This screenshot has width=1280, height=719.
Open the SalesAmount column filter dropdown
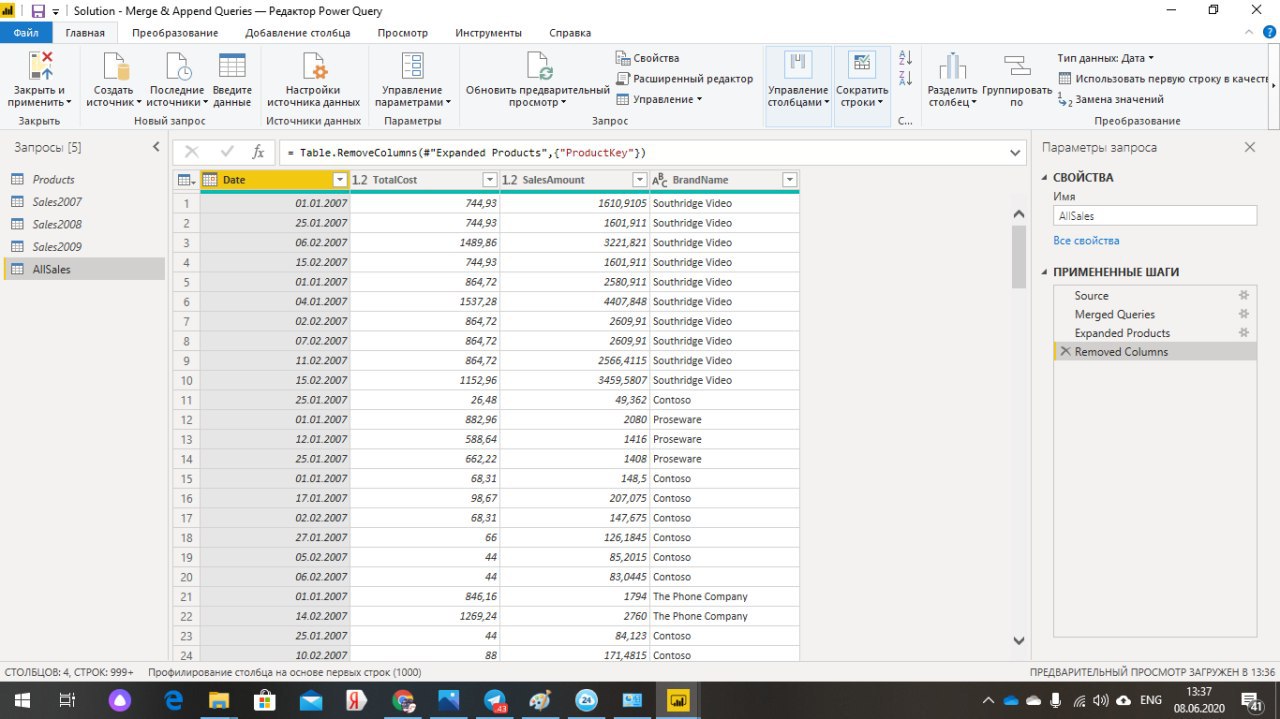coord(640,180)
